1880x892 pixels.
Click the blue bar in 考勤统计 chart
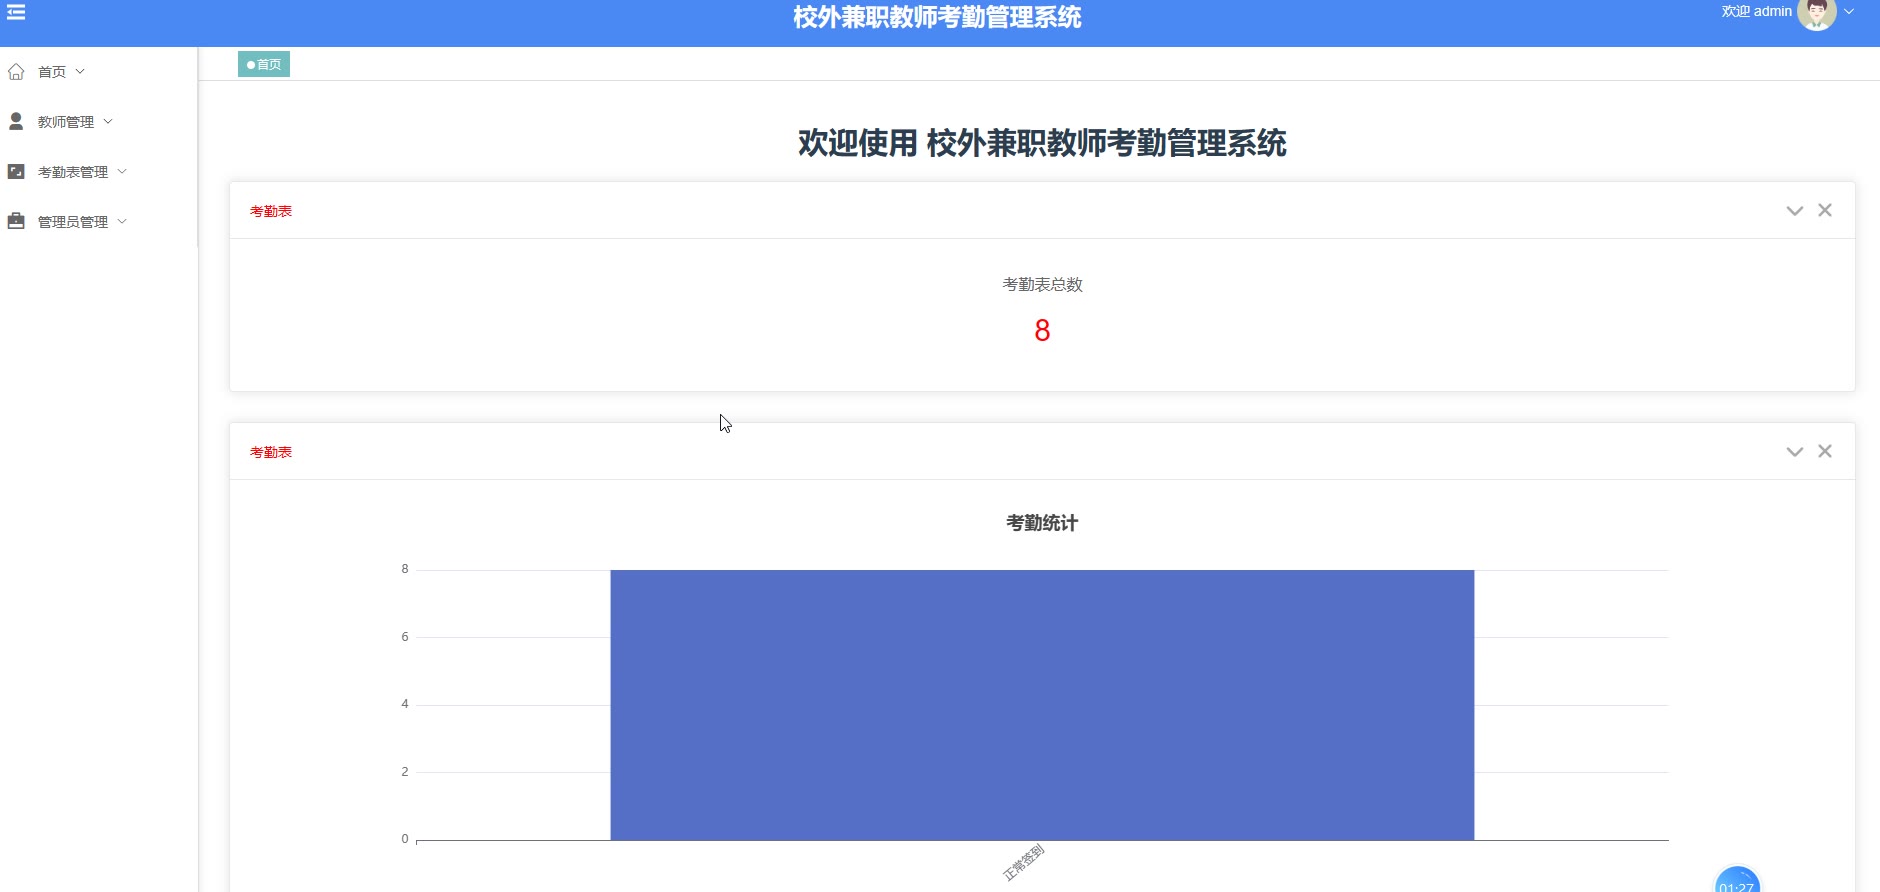pos(1042,705)
